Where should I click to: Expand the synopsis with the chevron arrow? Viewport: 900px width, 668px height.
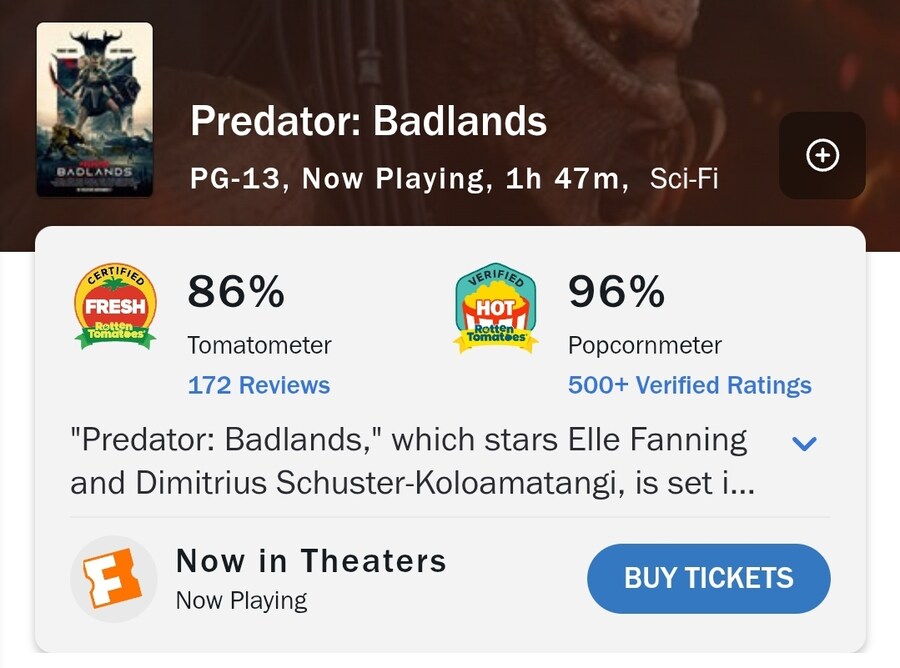[804, 443]
